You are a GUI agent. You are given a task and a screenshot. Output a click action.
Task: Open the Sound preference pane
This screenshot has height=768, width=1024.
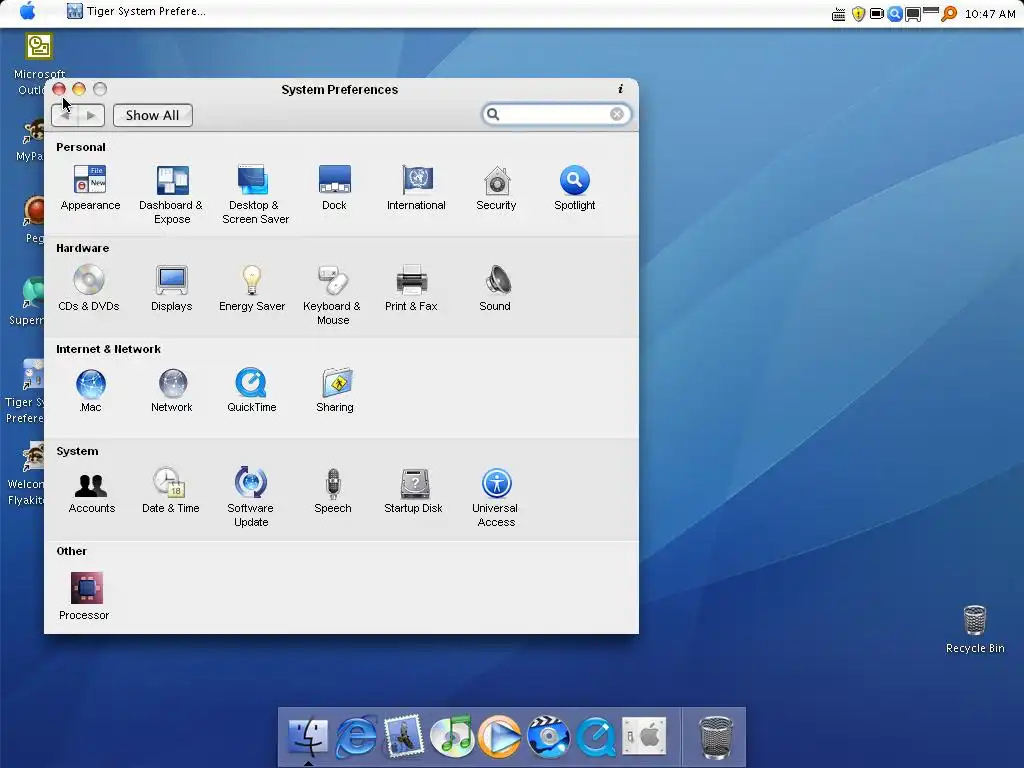(495, 289)
